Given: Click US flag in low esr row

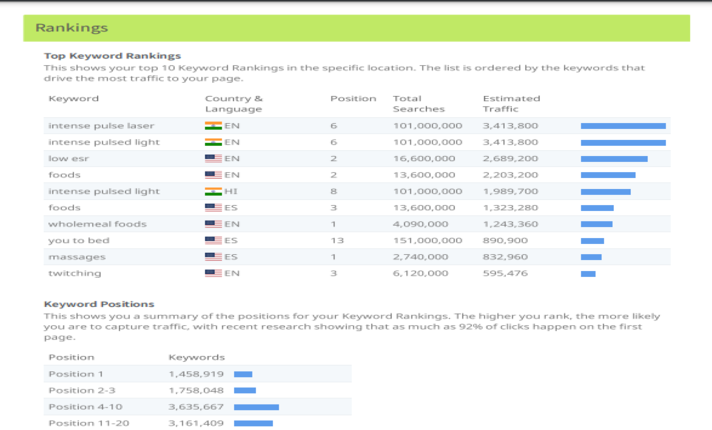Looking at the screenshot, I should [x=212, y=158].
